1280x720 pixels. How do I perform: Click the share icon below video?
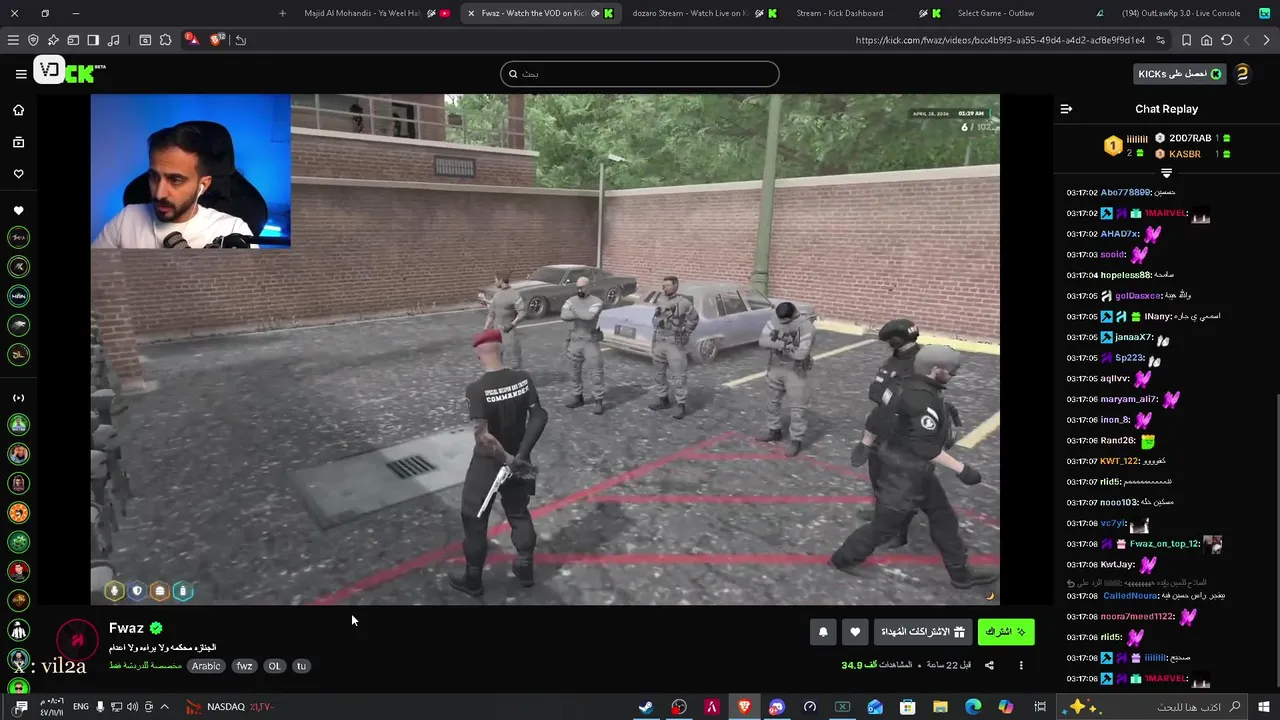pos(989,665)
